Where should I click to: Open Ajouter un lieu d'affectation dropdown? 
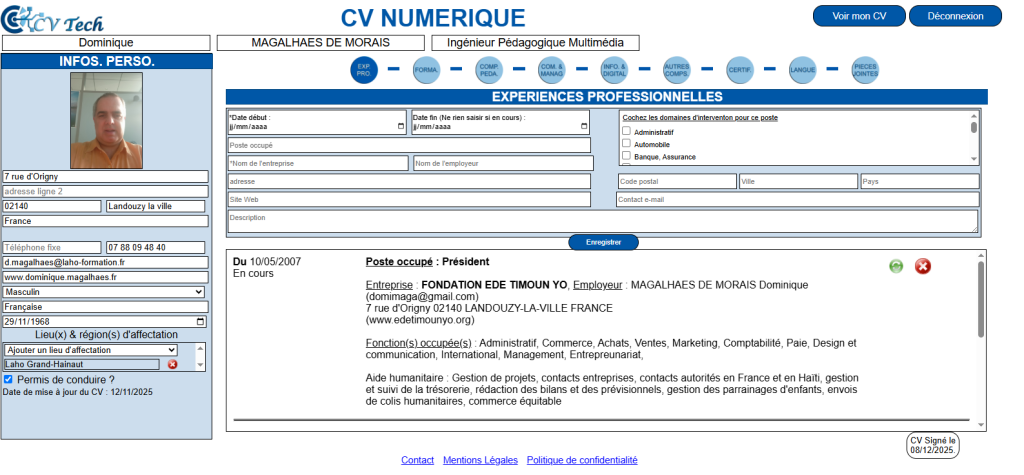pyautogui.click(x=90, y=350)
